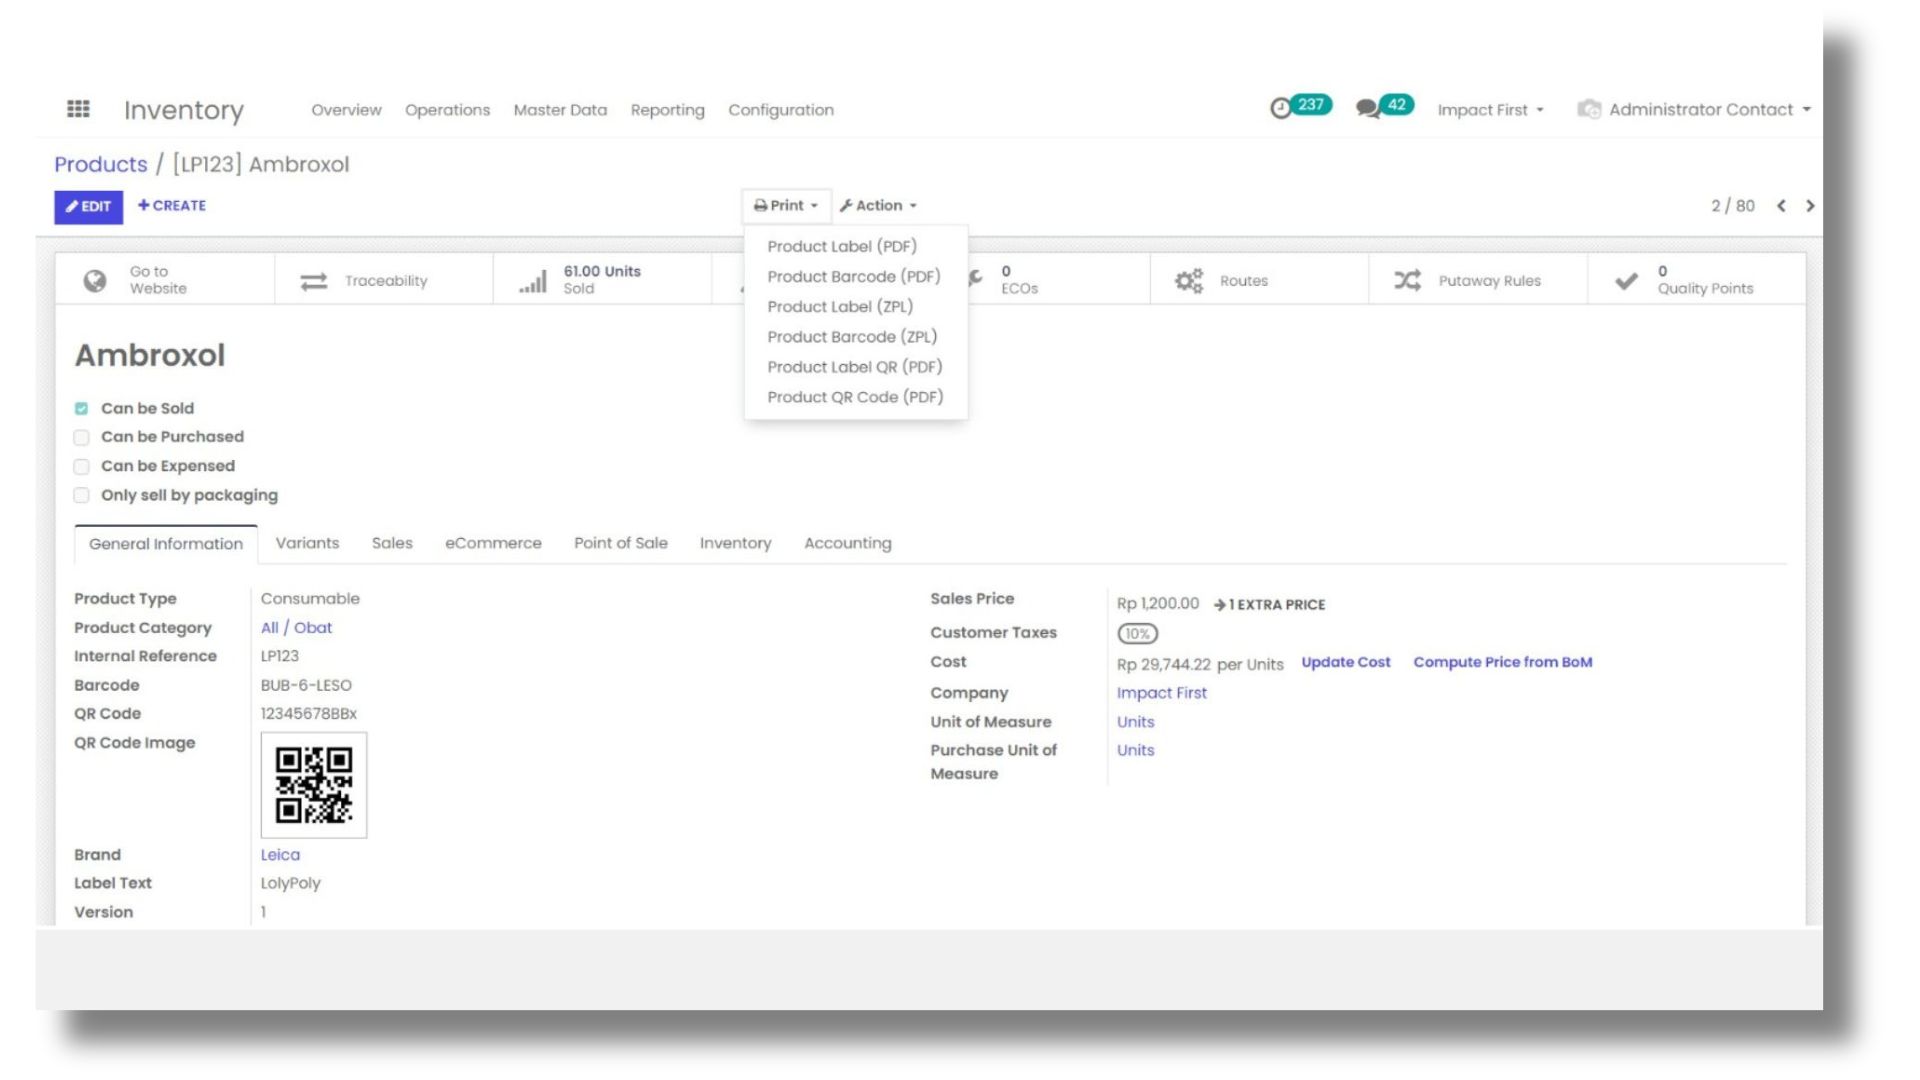The image size is (1920, 1080).
Task: Click the Edit button
Action: coord(88,206)
